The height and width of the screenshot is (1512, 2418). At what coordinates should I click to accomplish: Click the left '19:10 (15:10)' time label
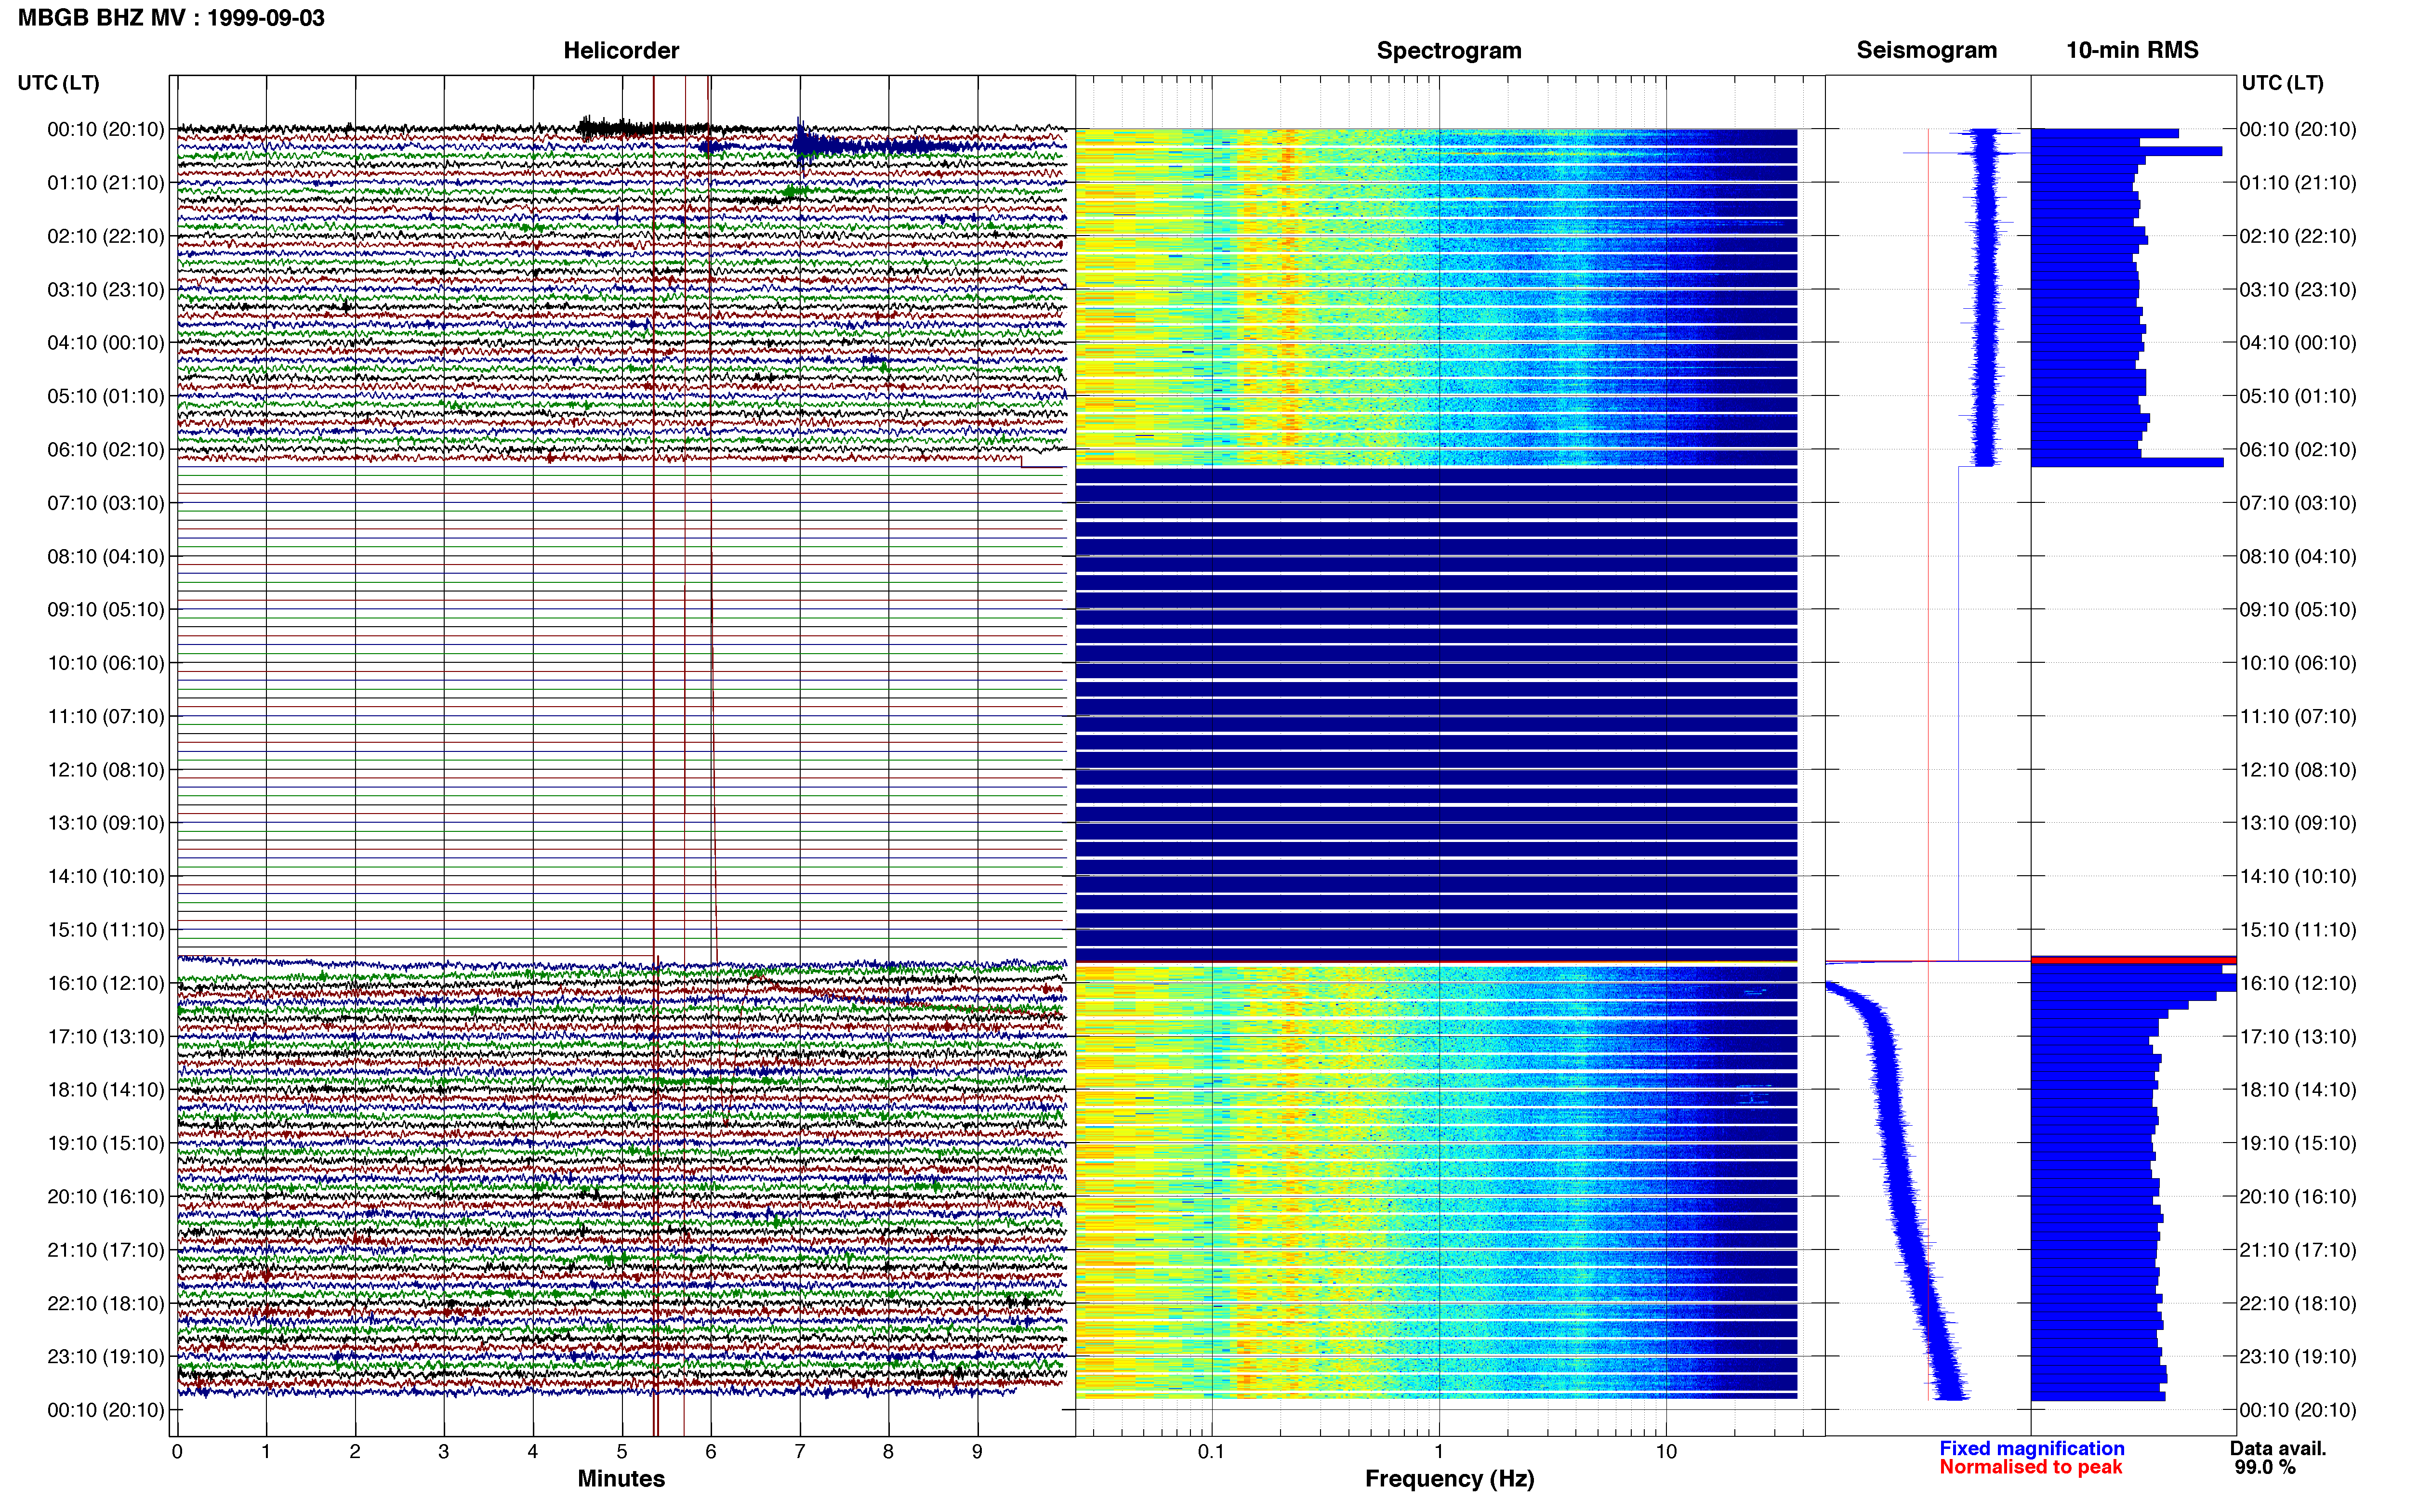tap(106, 1143)
